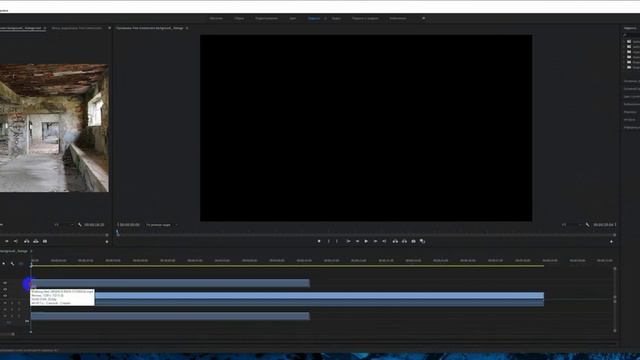Click the Program monitor scrub bar playhead

click(x=118, y=233)
